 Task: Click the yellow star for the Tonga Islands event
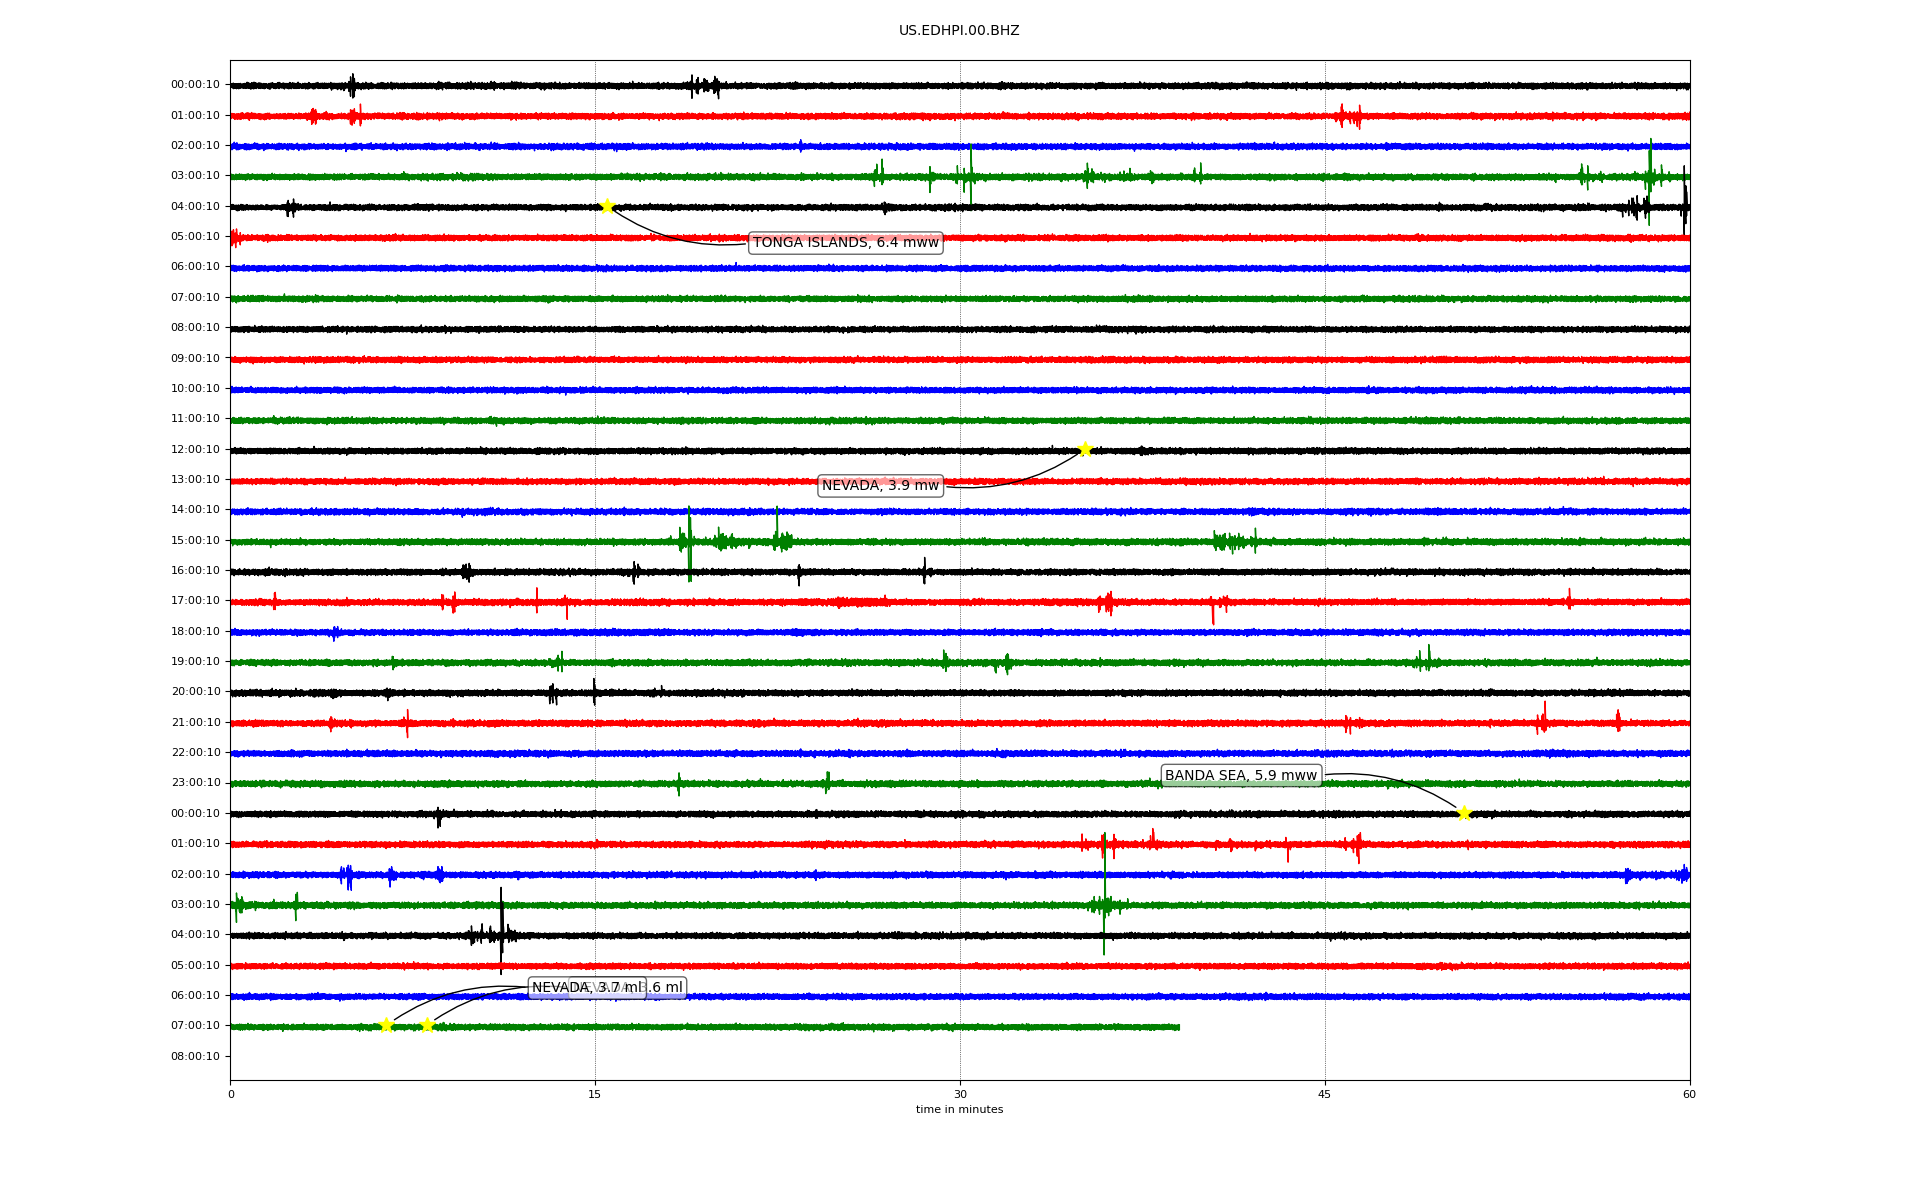(x=607, y=206)
